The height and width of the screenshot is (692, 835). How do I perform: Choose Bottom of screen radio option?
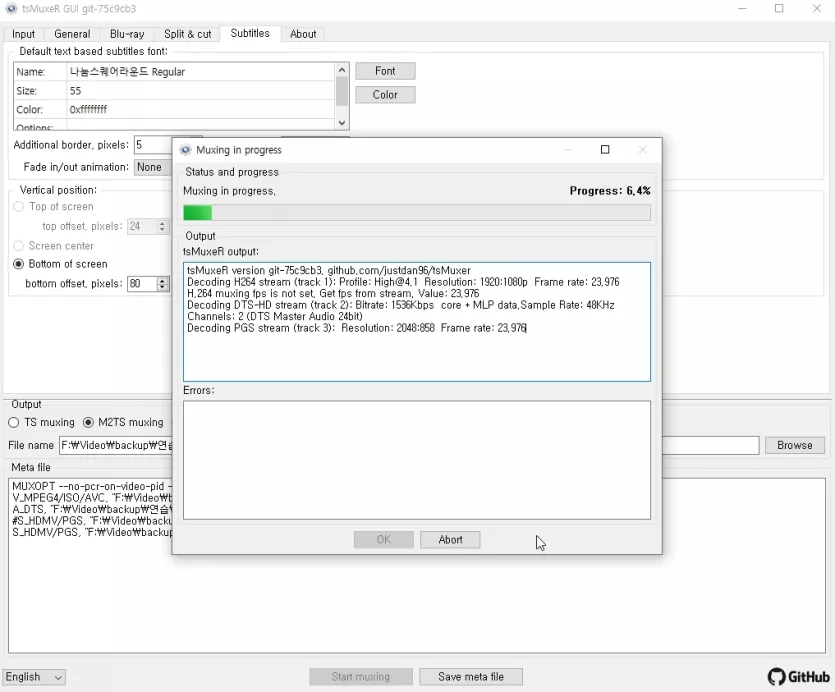click(x=60, y=264)
